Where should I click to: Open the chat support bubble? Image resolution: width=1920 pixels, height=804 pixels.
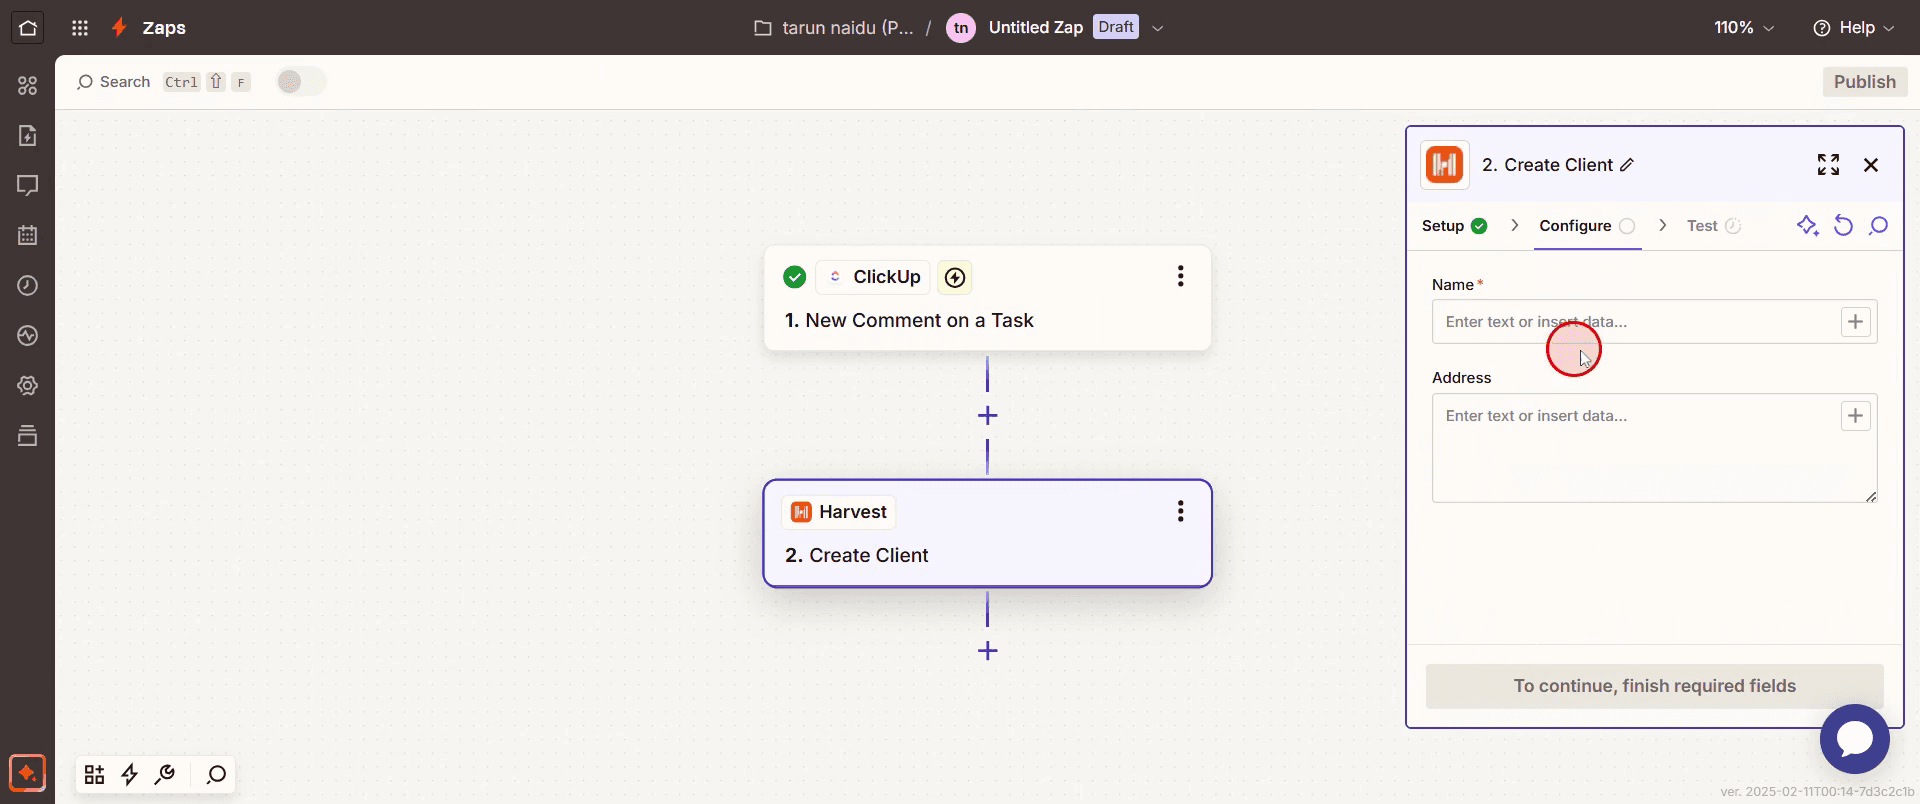[1854, 739]
